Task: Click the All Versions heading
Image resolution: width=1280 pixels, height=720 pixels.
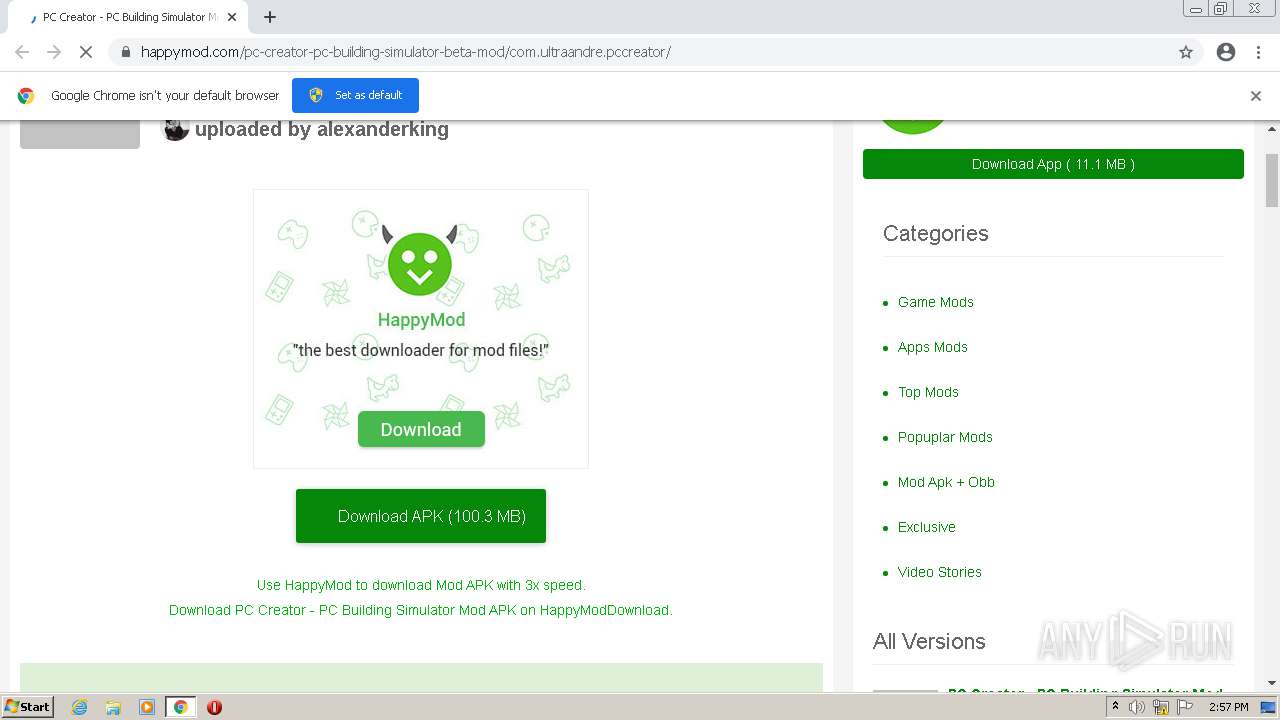Action: (x=929, y=641)
